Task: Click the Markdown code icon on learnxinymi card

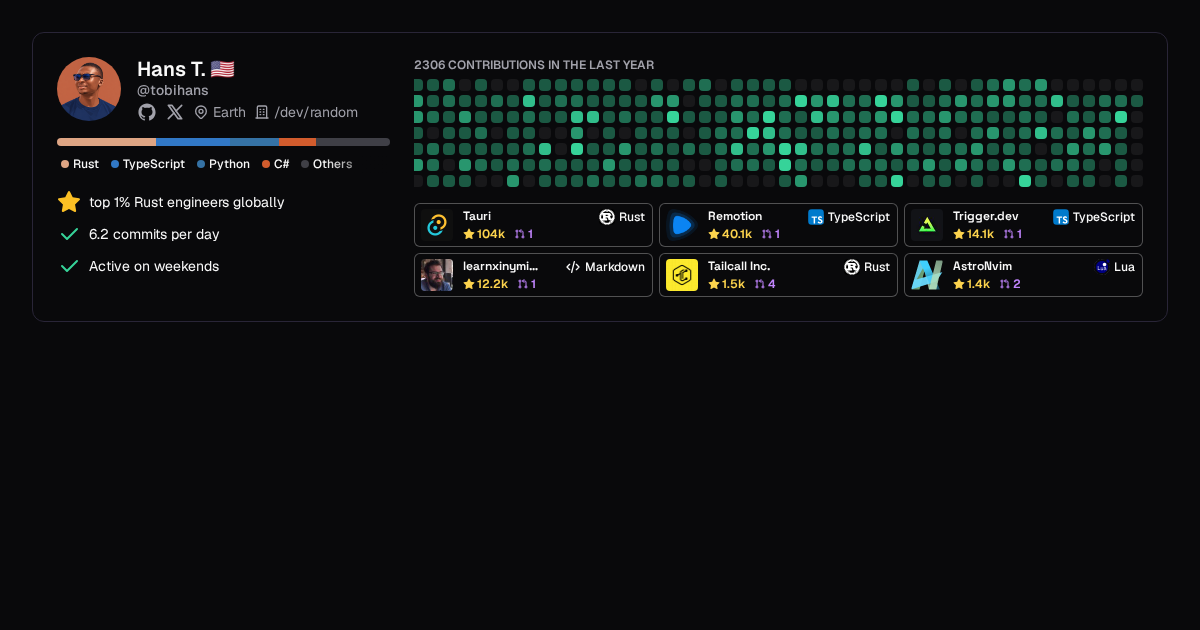Action: tap(573, 267)
